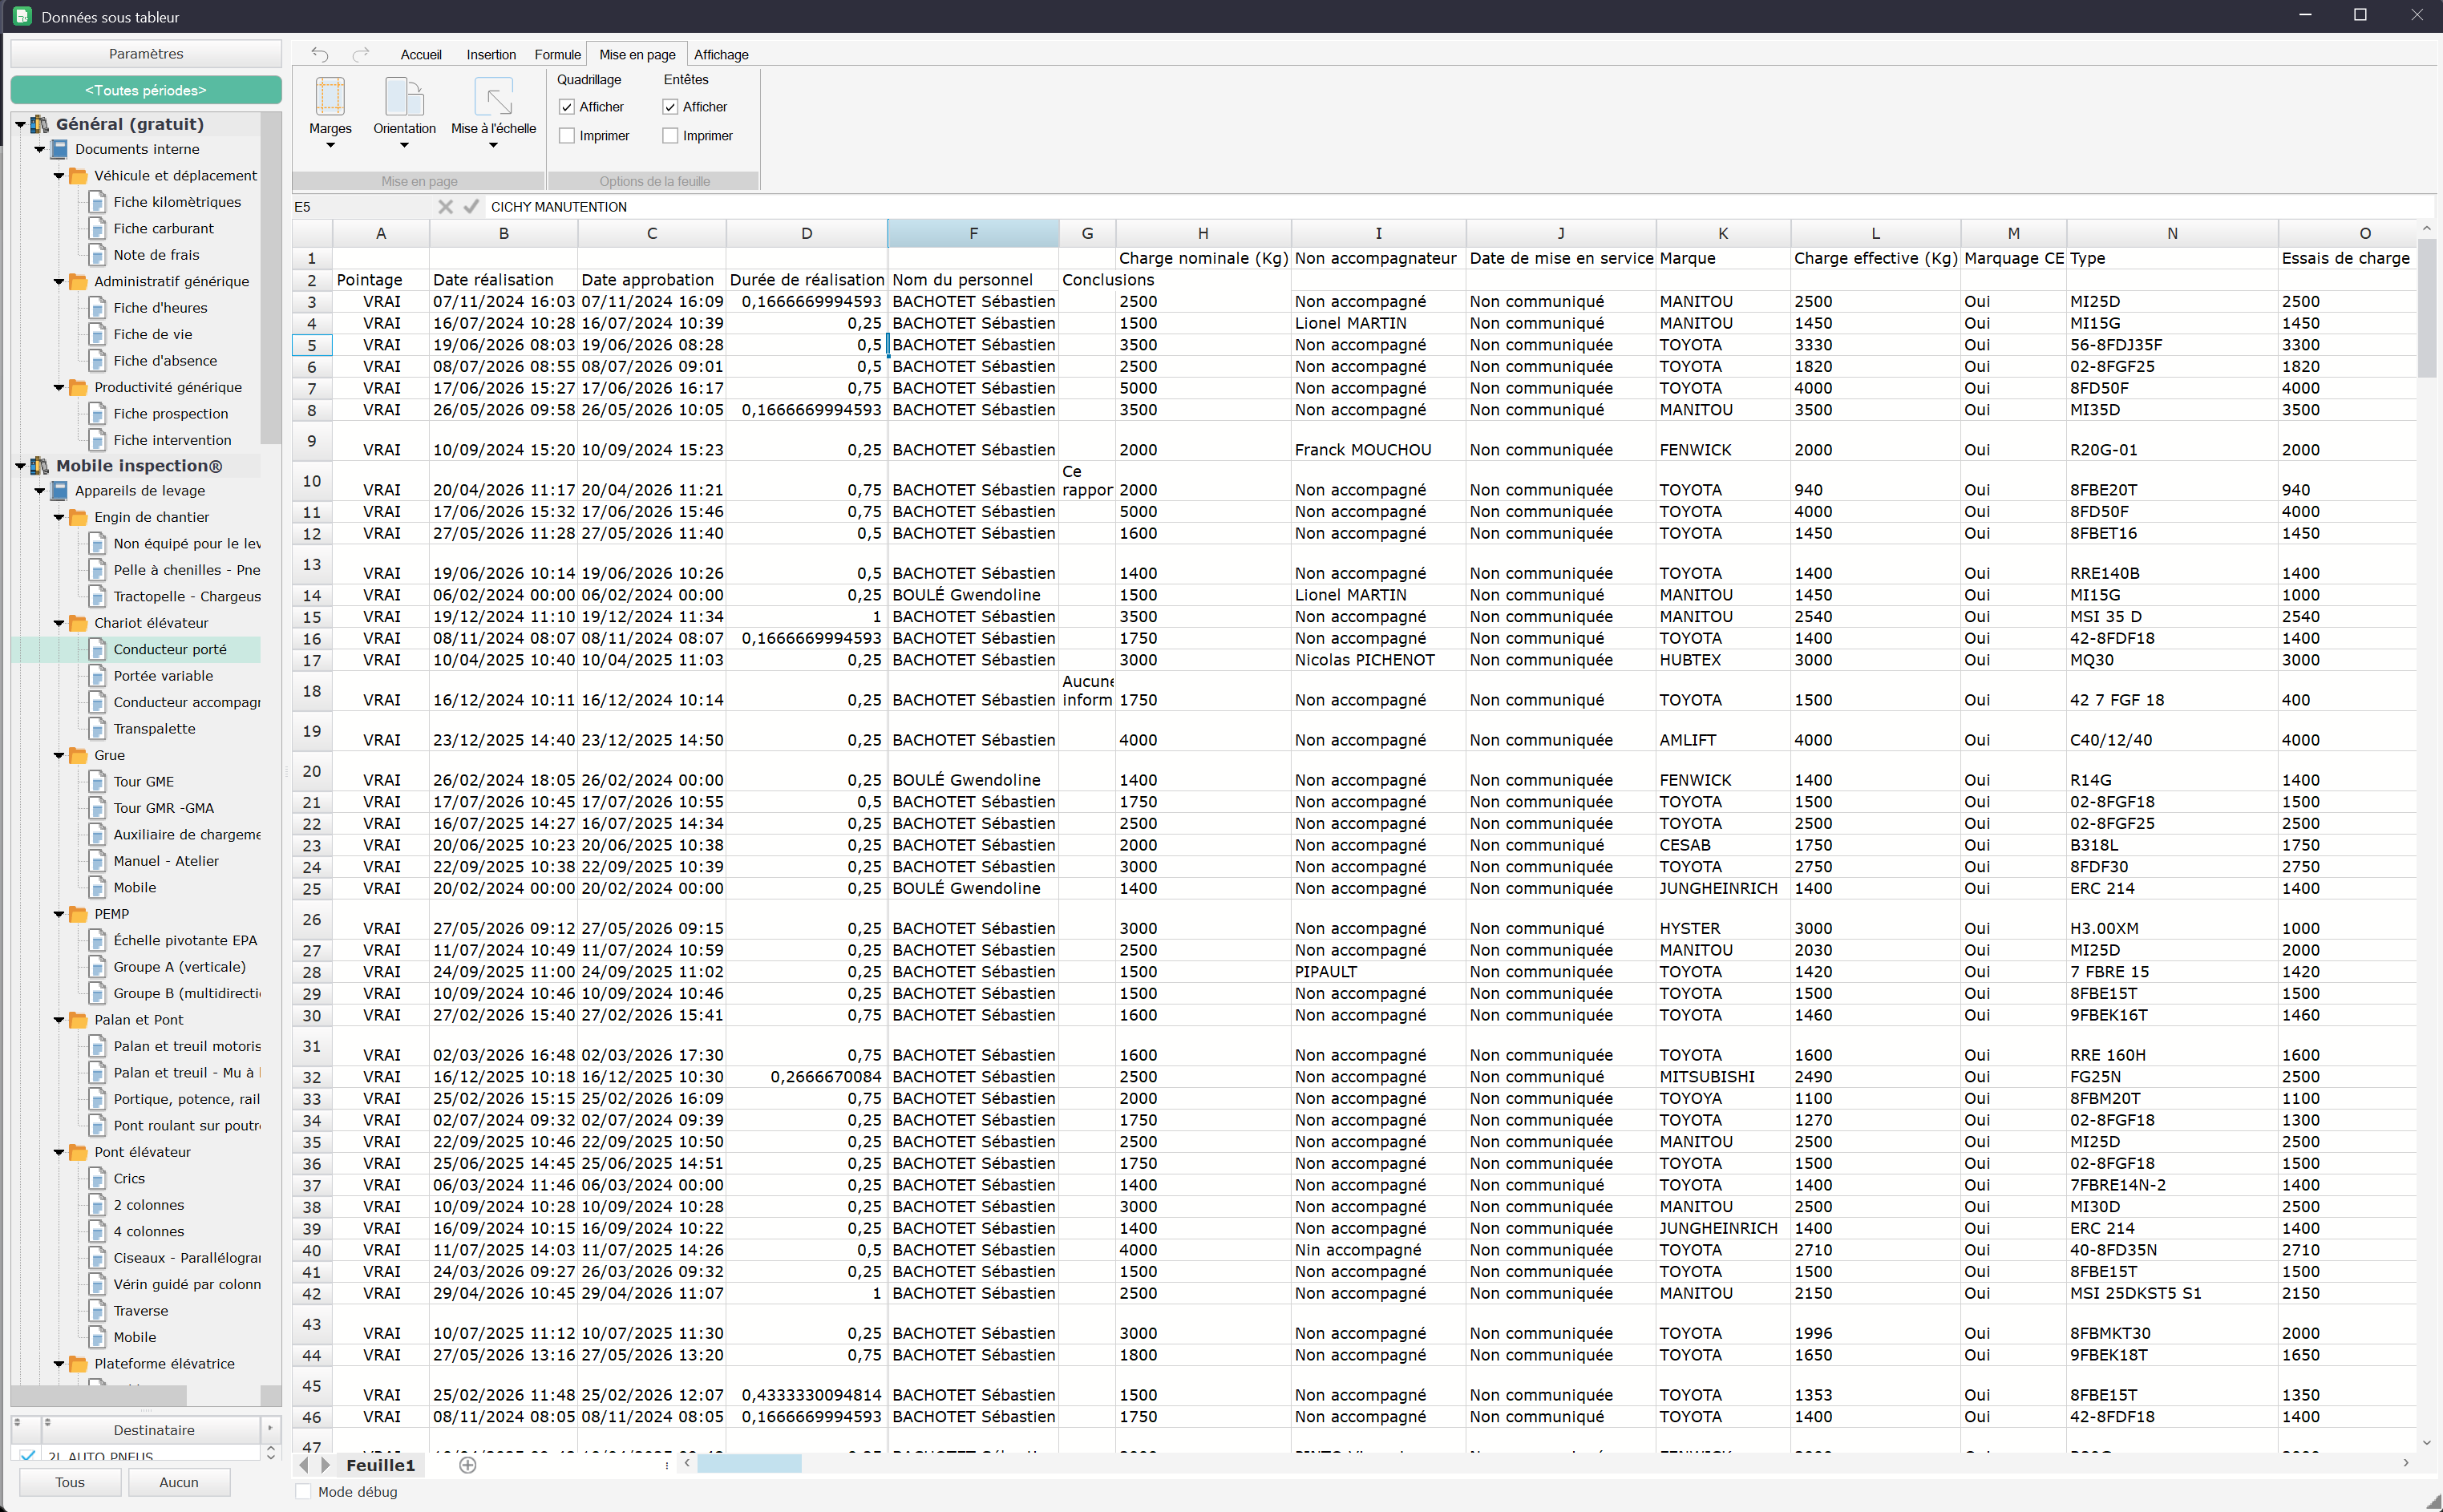Click the cell name box E5
Image resolution: width=2443 pixels, height=1512 pixels.
coord(362,207)
